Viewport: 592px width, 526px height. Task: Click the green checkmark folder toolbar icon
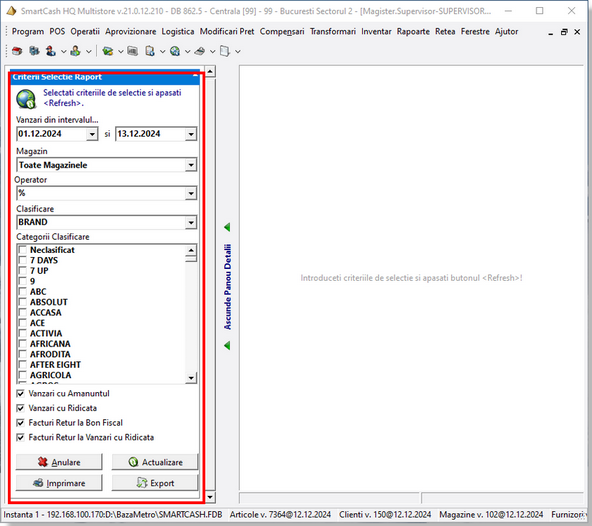tap(108, 51)
